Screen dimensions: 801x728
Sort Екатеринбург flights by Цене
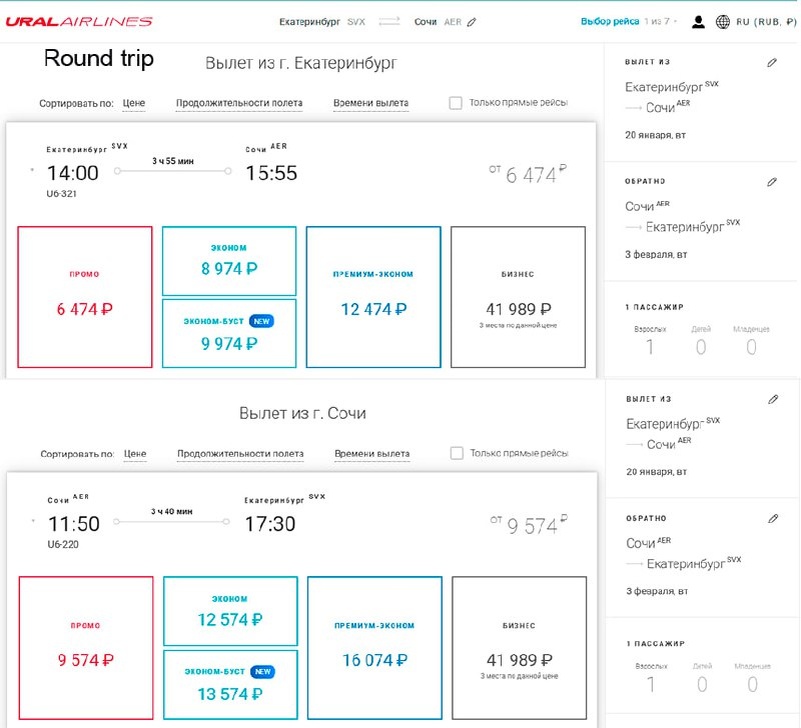[x=134, y=103]
